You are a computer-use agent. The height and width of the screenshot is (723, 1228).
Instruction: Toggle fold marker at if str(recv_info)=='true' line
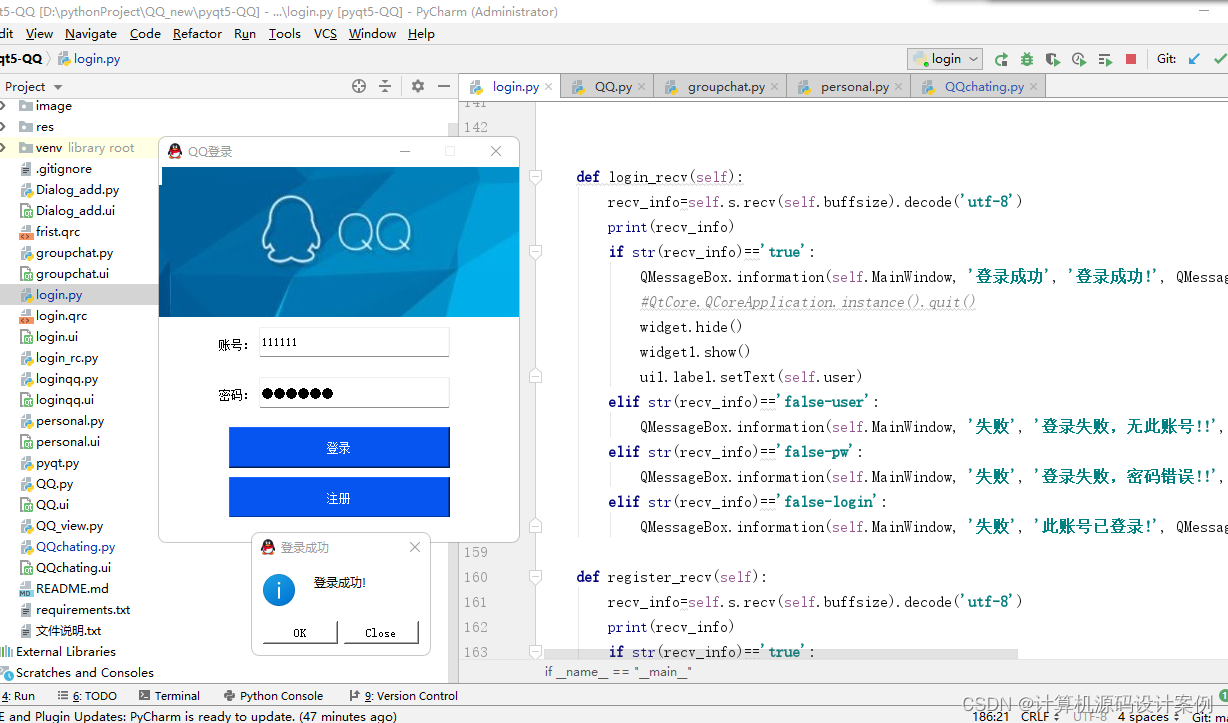click(536, 252)
